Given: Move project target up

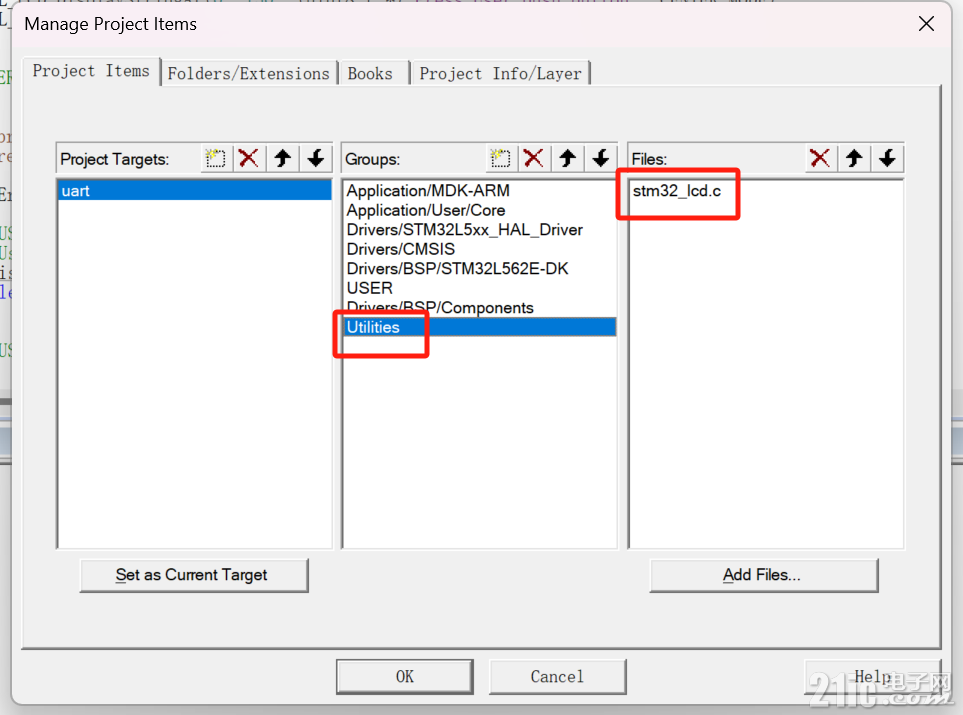Looking at the screenshot, I should point(283,158).
